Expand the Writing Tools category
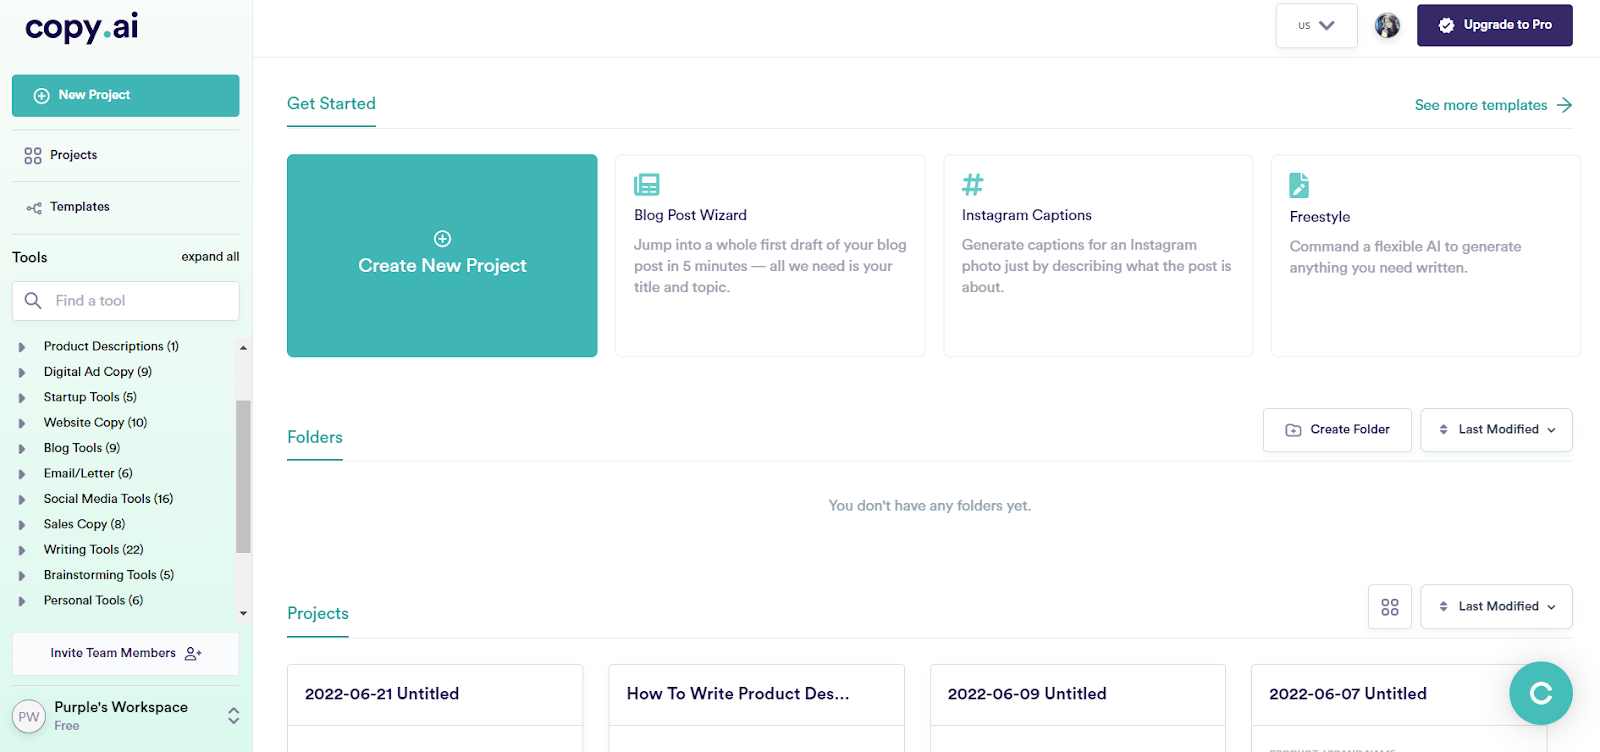The image size is (1600, 752). coord(22,550)
